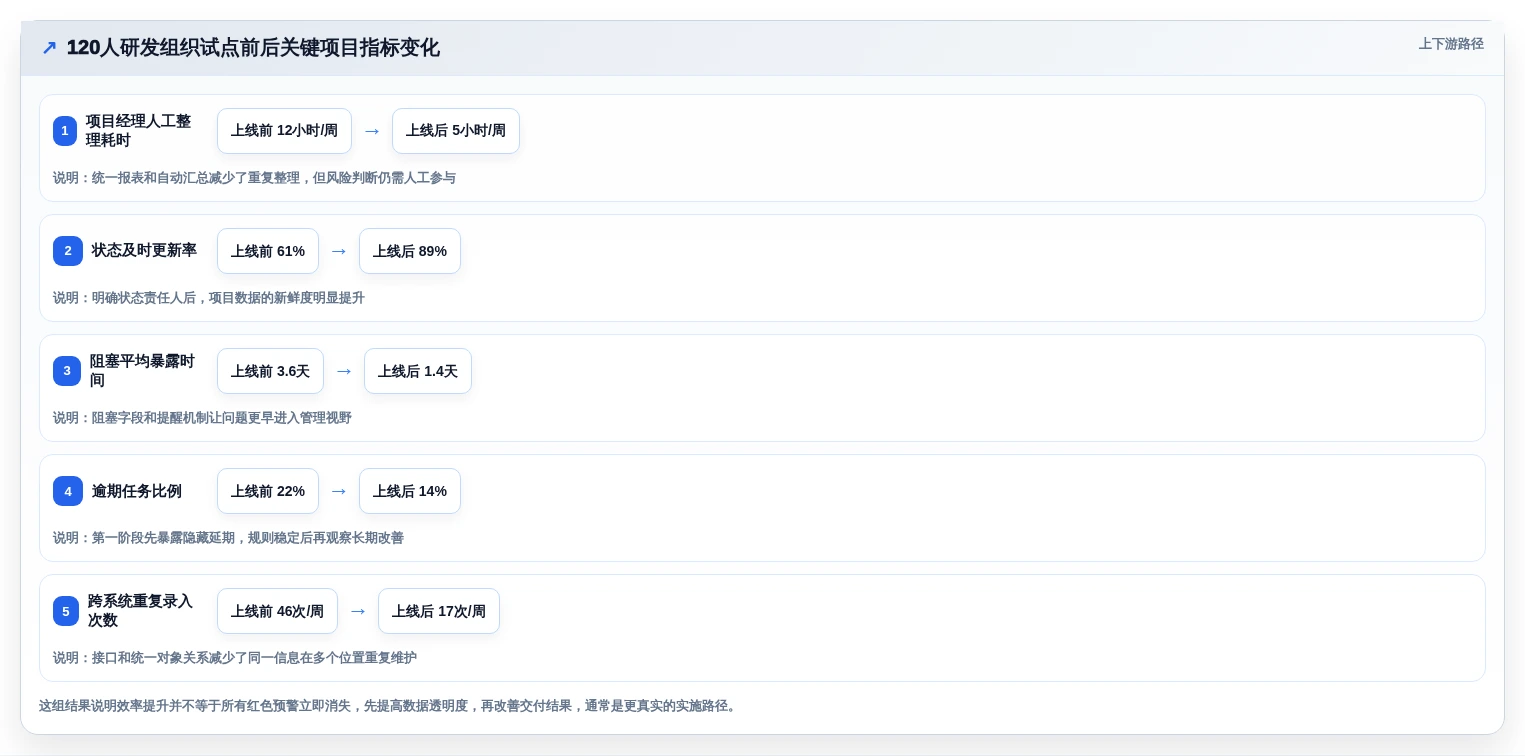The width and height of the screenshot is (1525, 756).
Task: Click the arrow between 3.6天 and 1.4天
Action: point(344,371)
